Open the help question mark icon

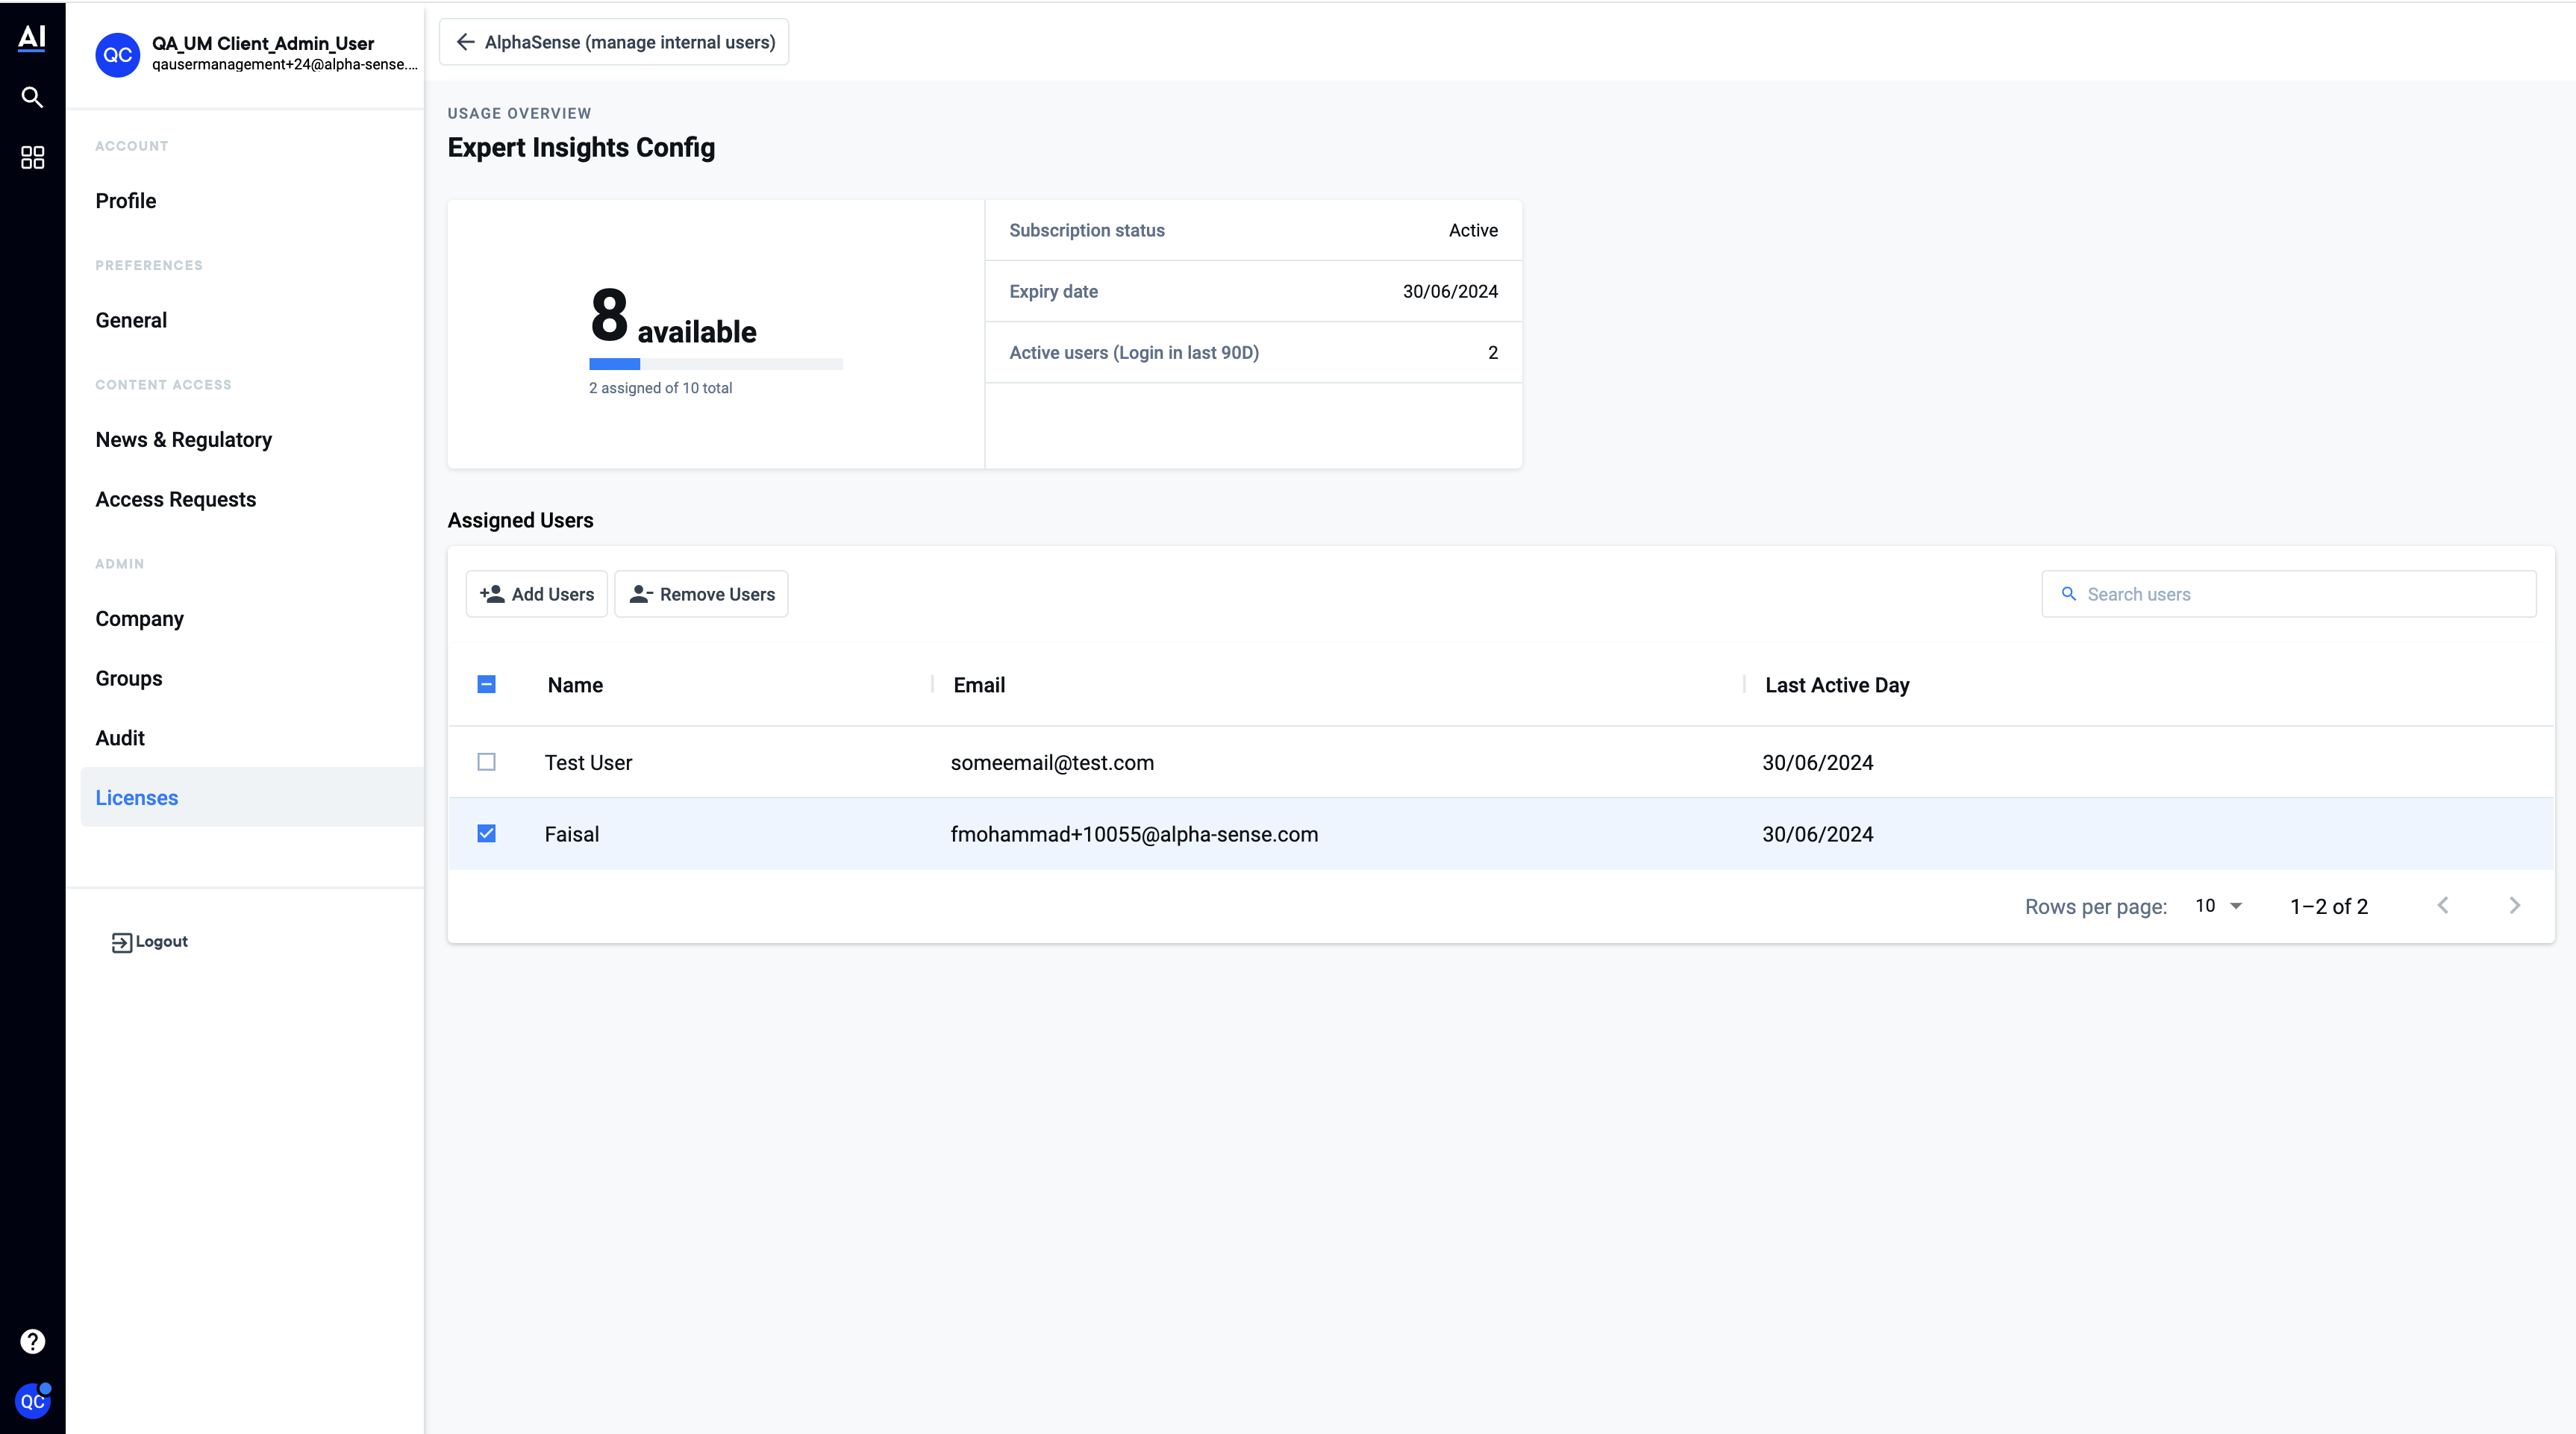click(32, 1341)
